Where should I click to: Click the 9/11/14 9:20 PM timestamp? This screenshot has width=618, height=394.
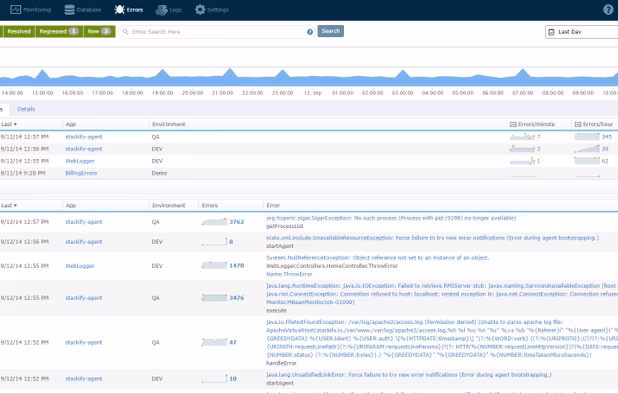click(23, 173)
